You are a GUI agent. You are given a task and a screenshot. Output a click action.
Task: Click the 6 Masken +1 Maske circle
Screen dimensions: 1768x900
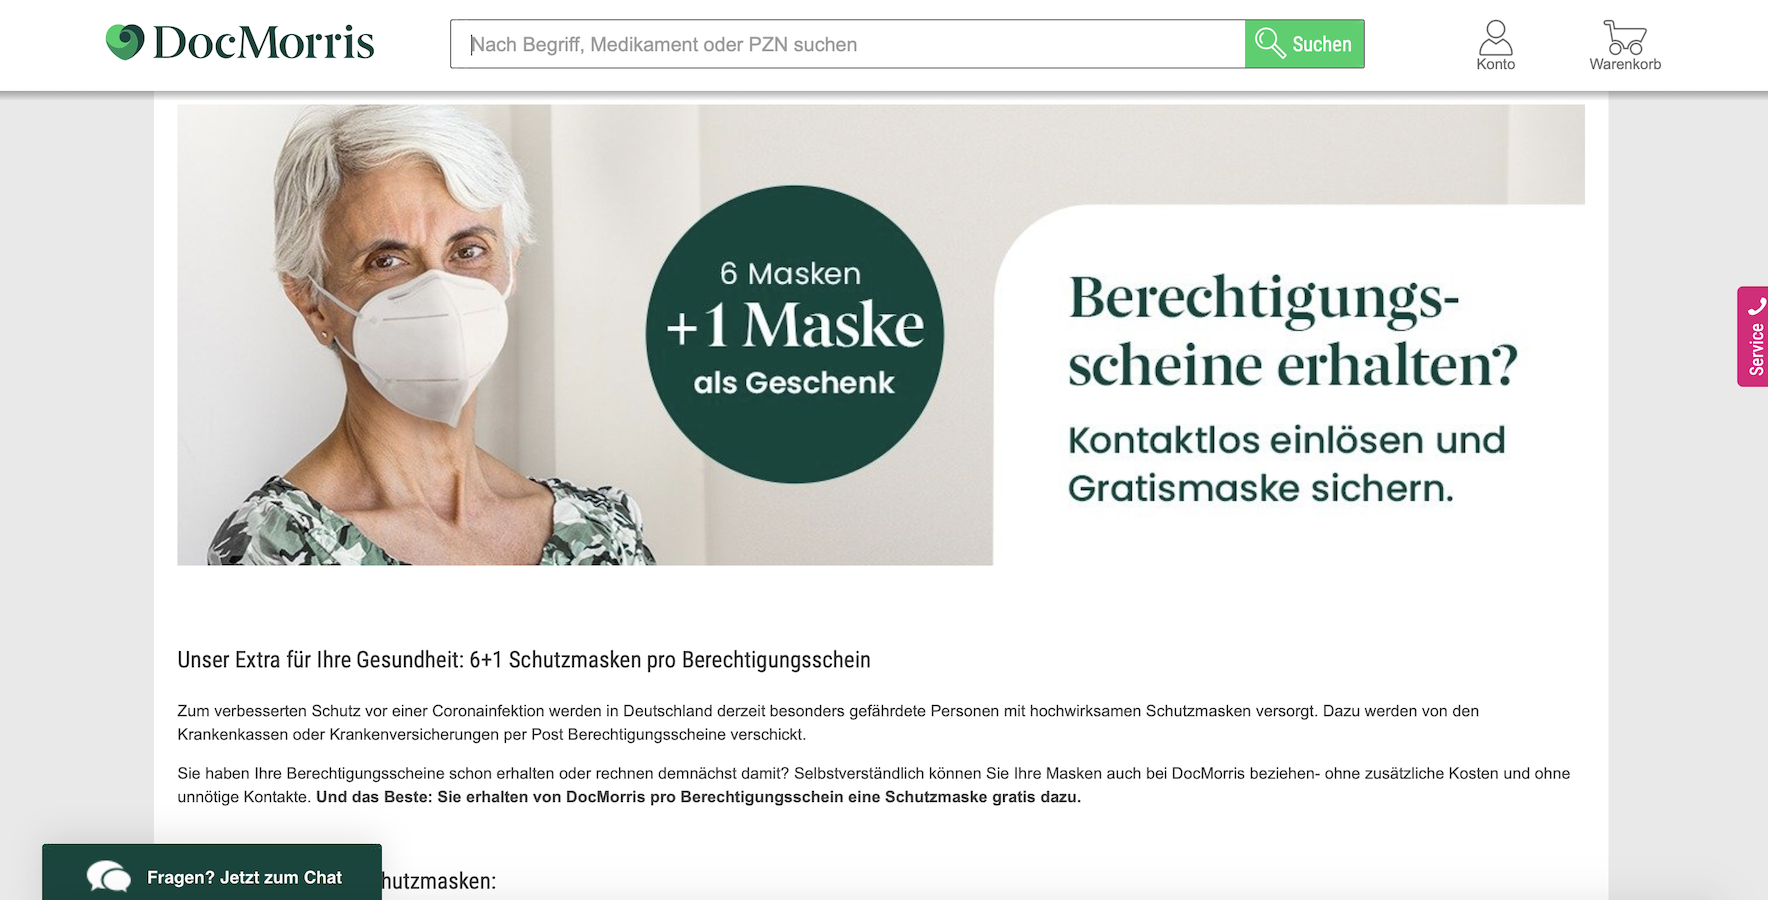794,334
